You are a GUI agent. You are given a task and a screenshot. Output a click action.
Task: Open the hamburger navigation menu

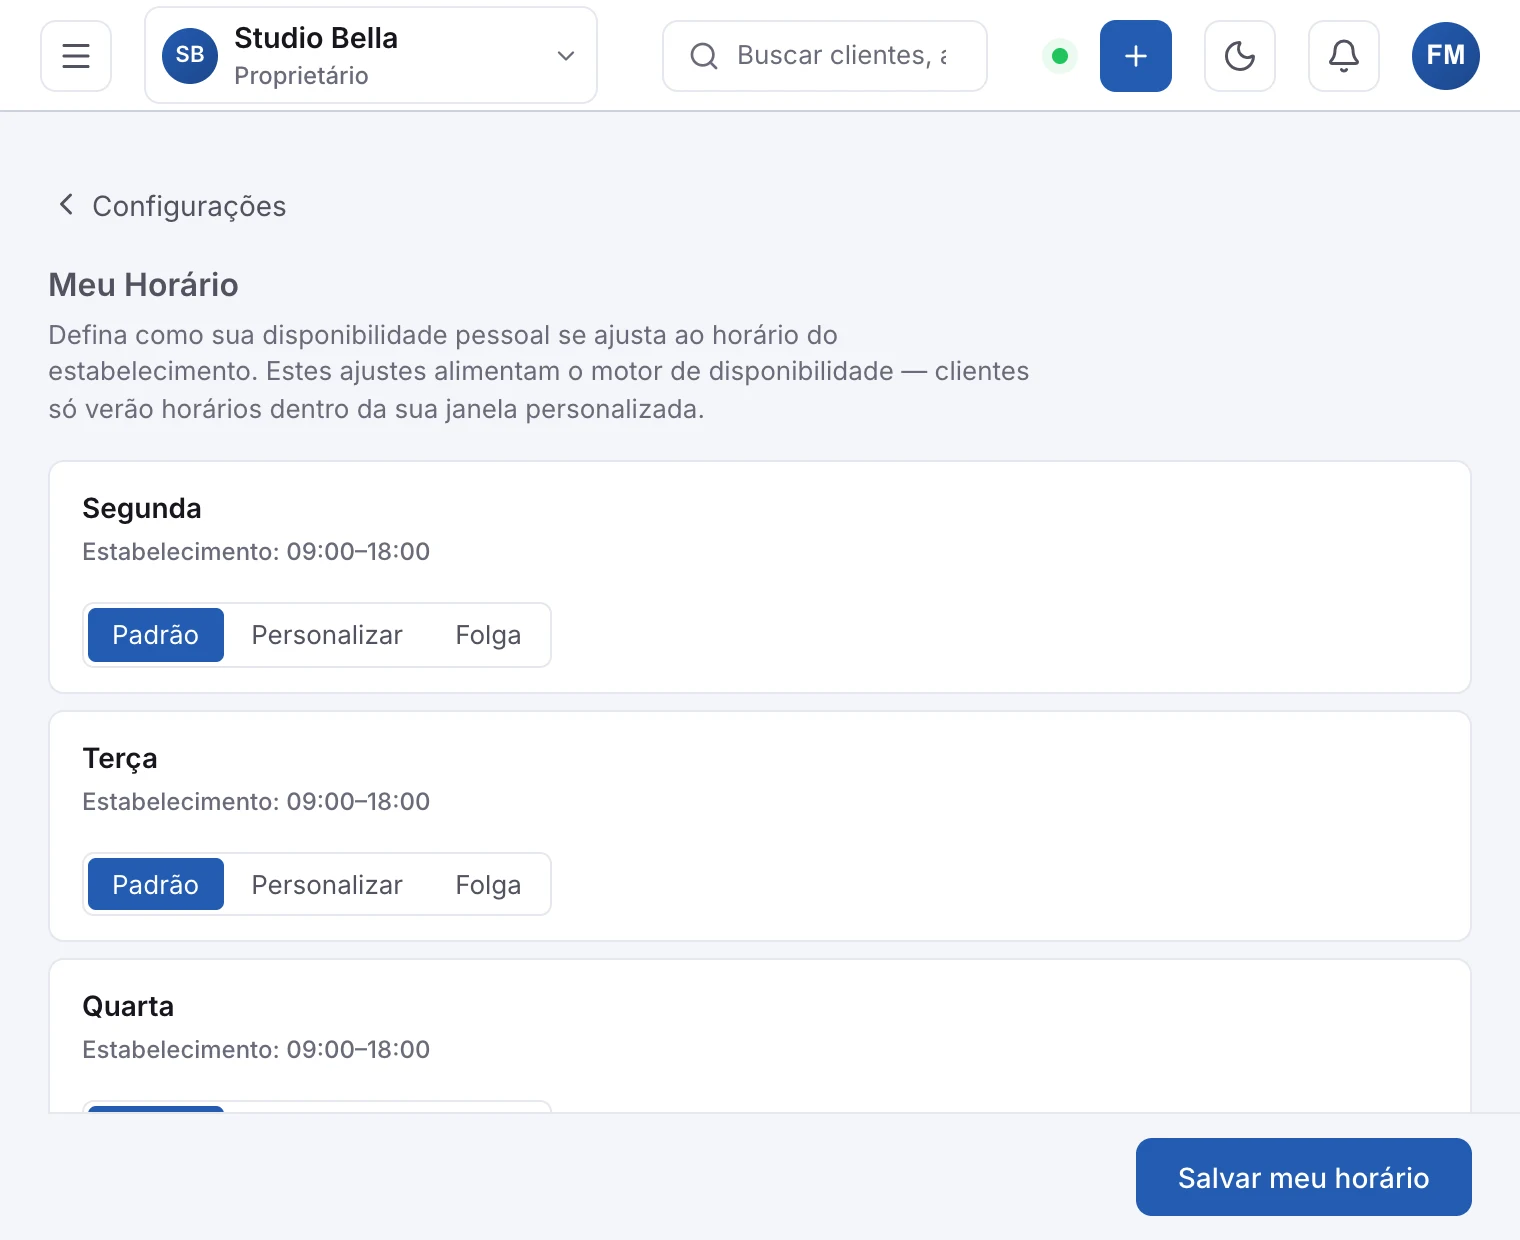point(76,56)
